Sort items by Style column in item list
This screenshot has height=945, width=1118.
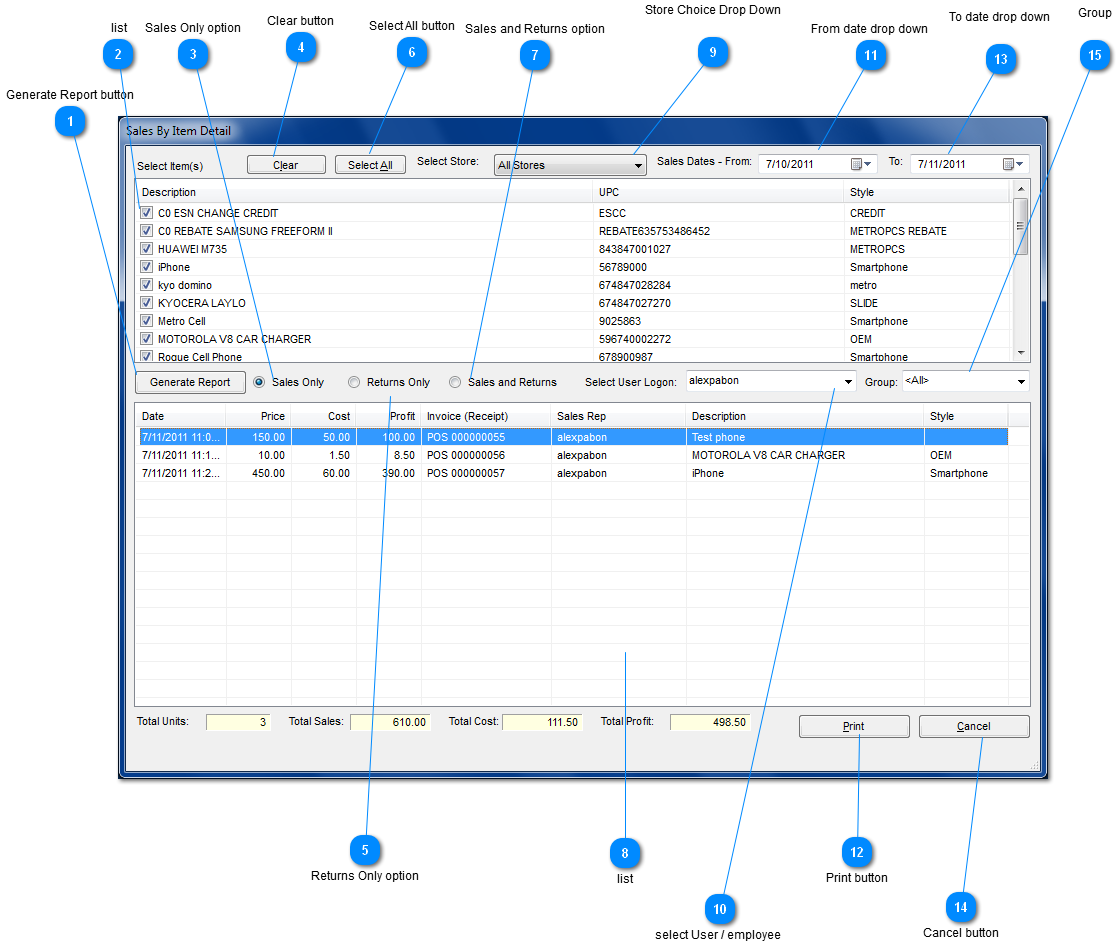[927, 193]
